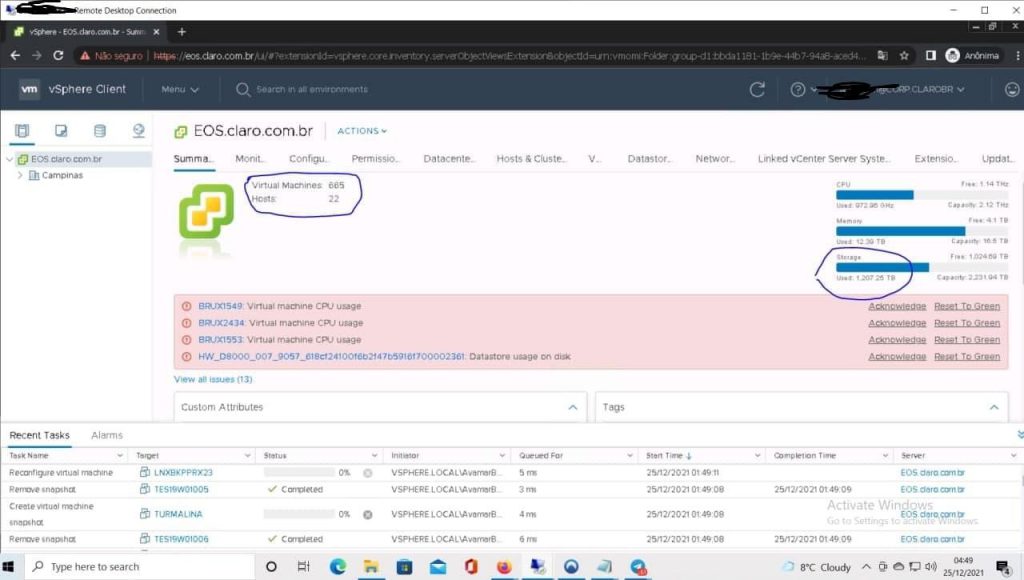Screen dimensions: 1024x580
Task: Open the Task Name column filter dropdown
Action: click(x=120, y=456)
